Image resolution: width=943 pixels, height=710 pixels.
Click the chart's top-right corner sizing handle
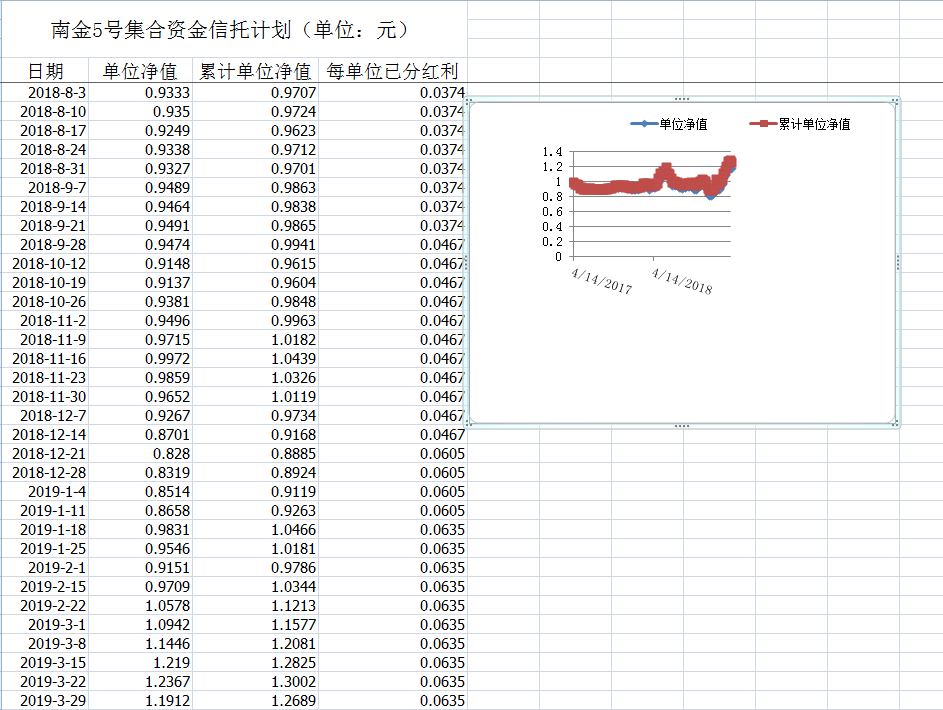click(x=895, y=102)
